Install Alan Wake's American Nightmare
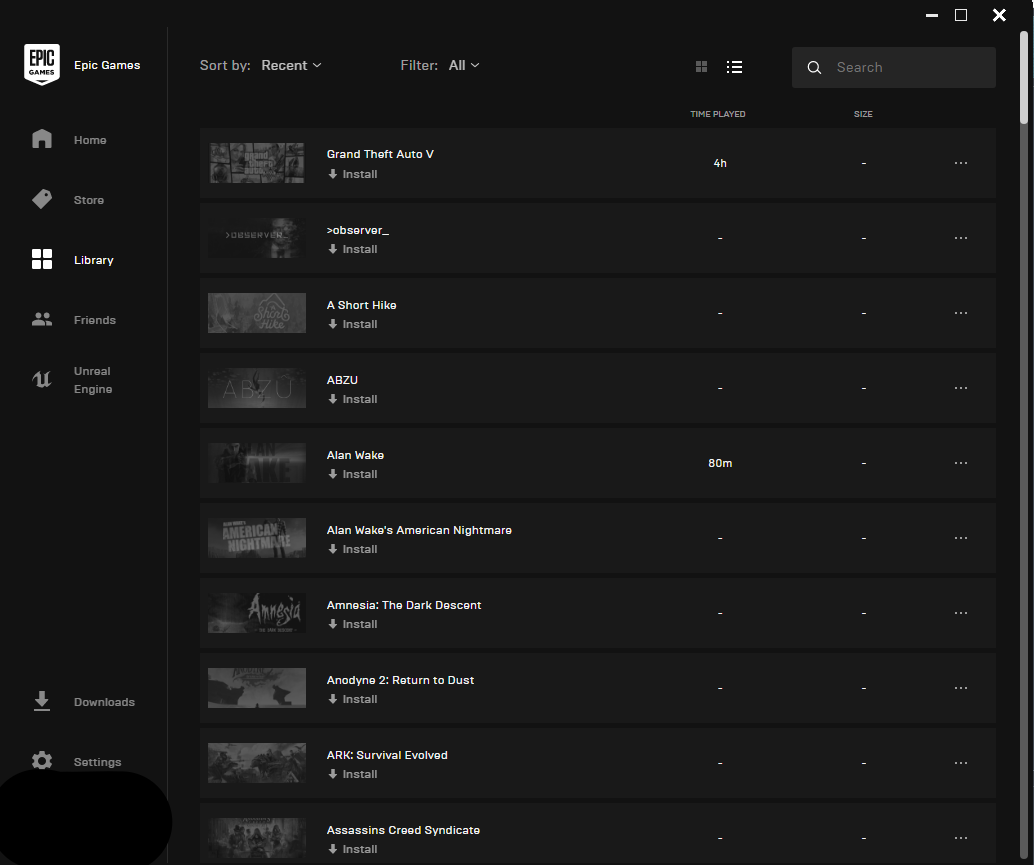Image resolution: width=1034 pixels, height=865 pixels. (353, 549)
